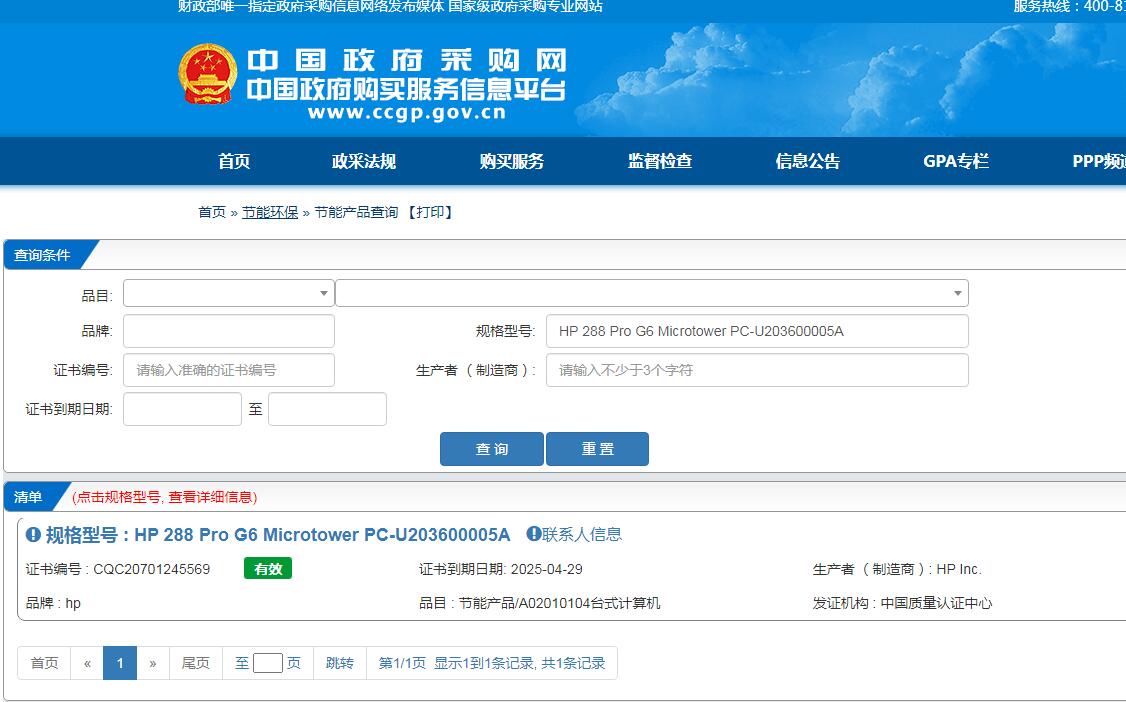The width and height of the screenshot is (1126, 702).
Task: Open 首页 in the navigation bar
Action: coord(234,162)
